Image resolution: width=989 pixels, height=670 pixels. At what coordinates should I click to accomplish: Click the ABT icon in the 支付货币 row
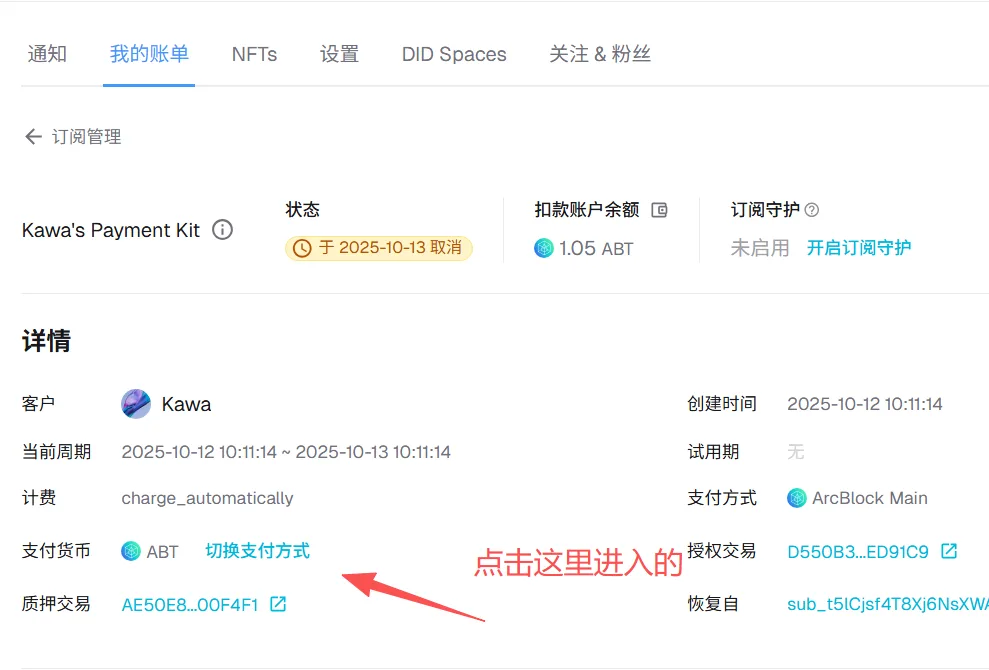tap(131, 551)
